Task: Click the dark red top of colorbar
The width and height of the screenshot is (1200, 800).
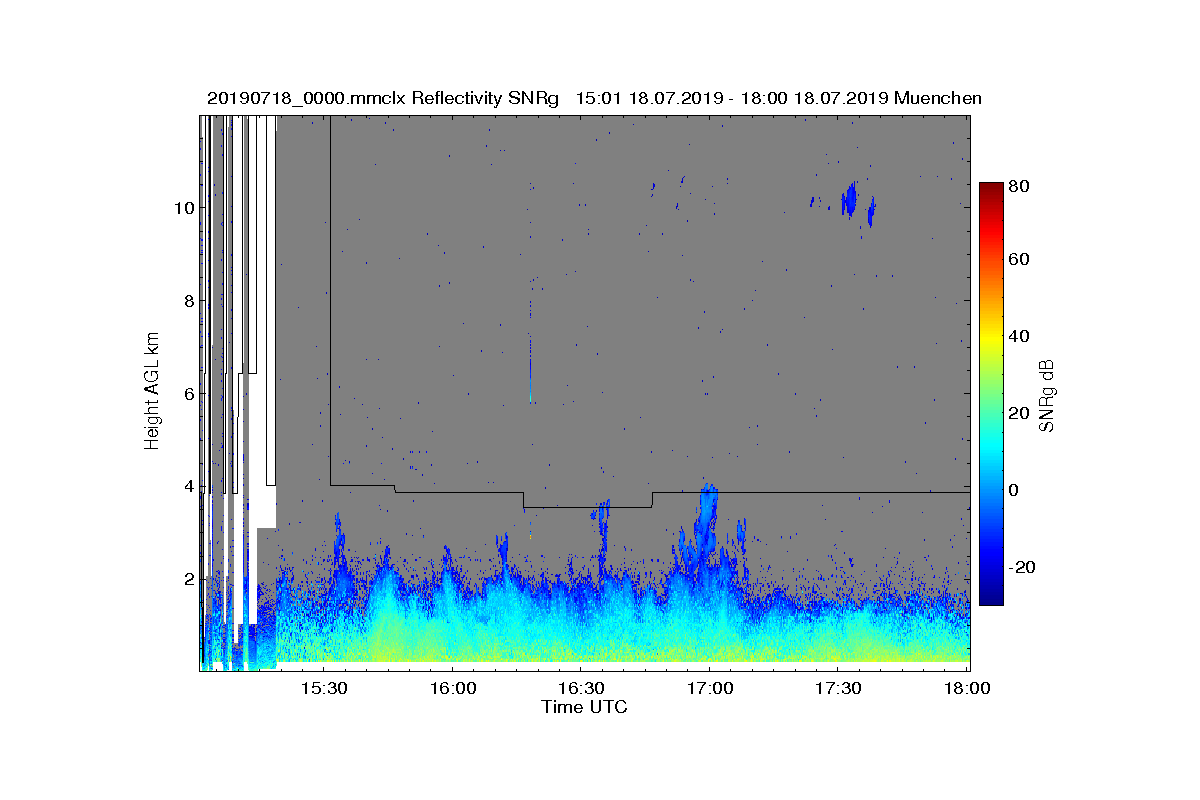Action: 991,190
